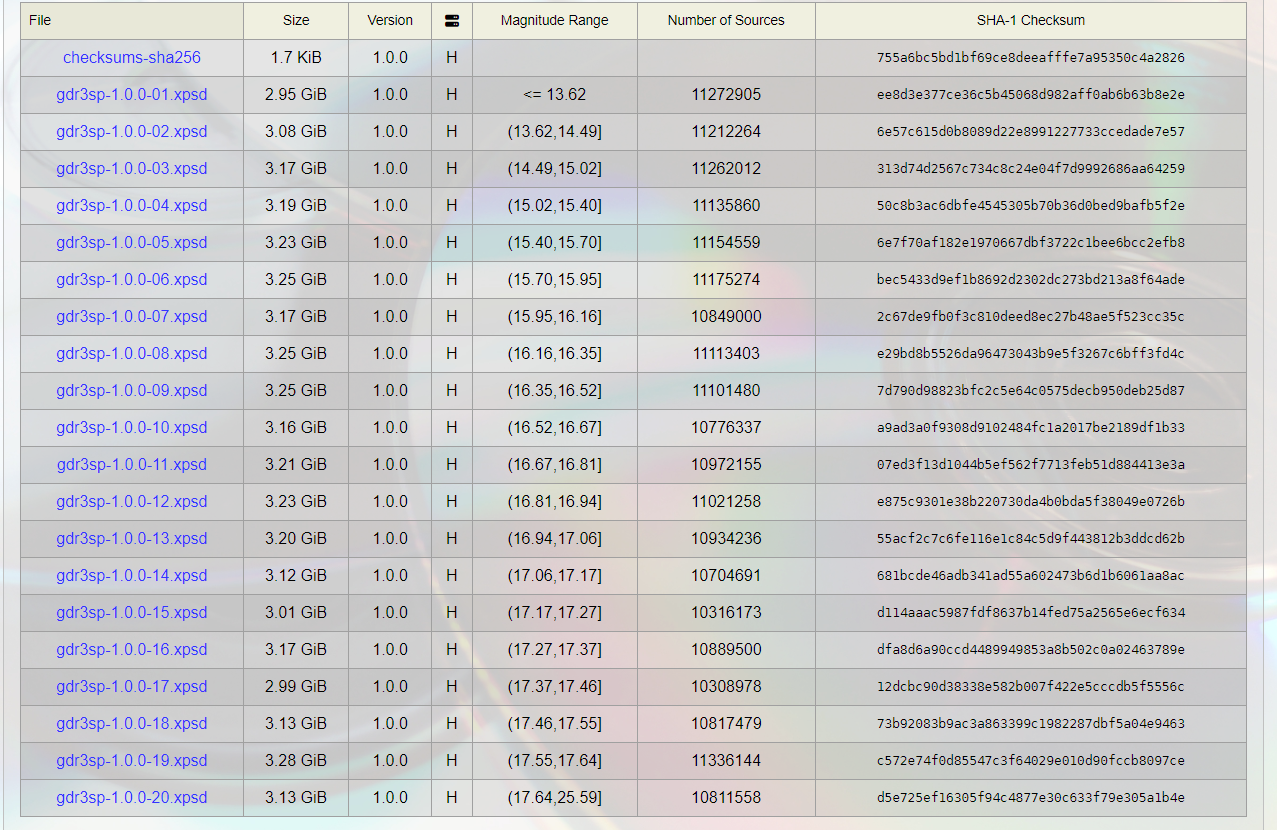Select the gdr3sp-1.0.0-05.xpsd link

[132, 242]
